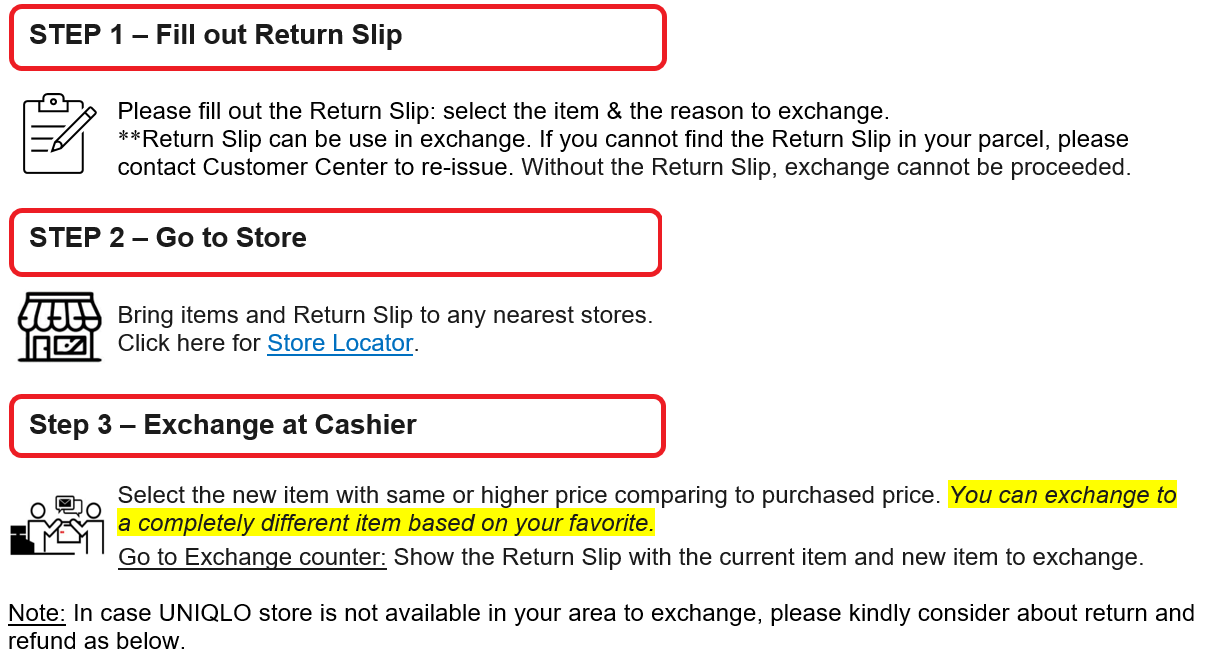
Task: Click 'Click here for' text before link
Action: (189, 343)
